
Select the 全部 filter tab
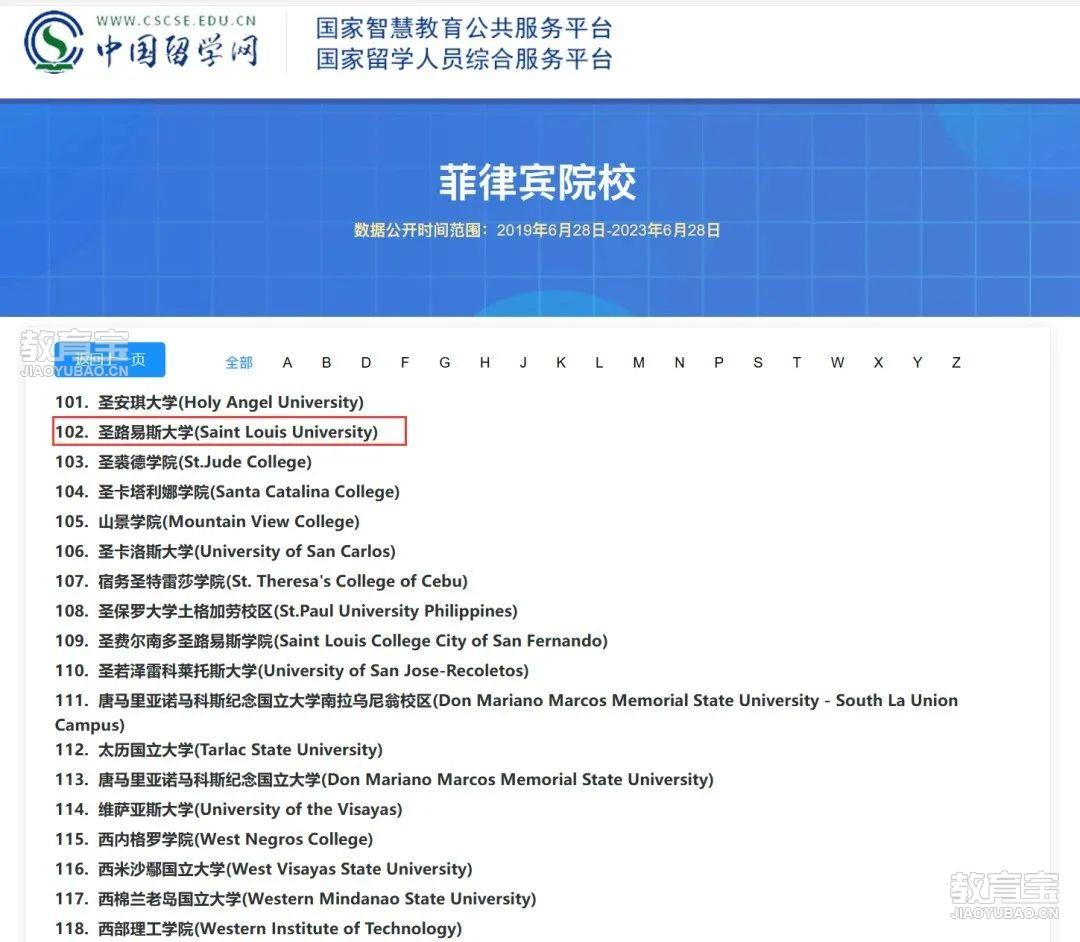(x=239, y=362)
